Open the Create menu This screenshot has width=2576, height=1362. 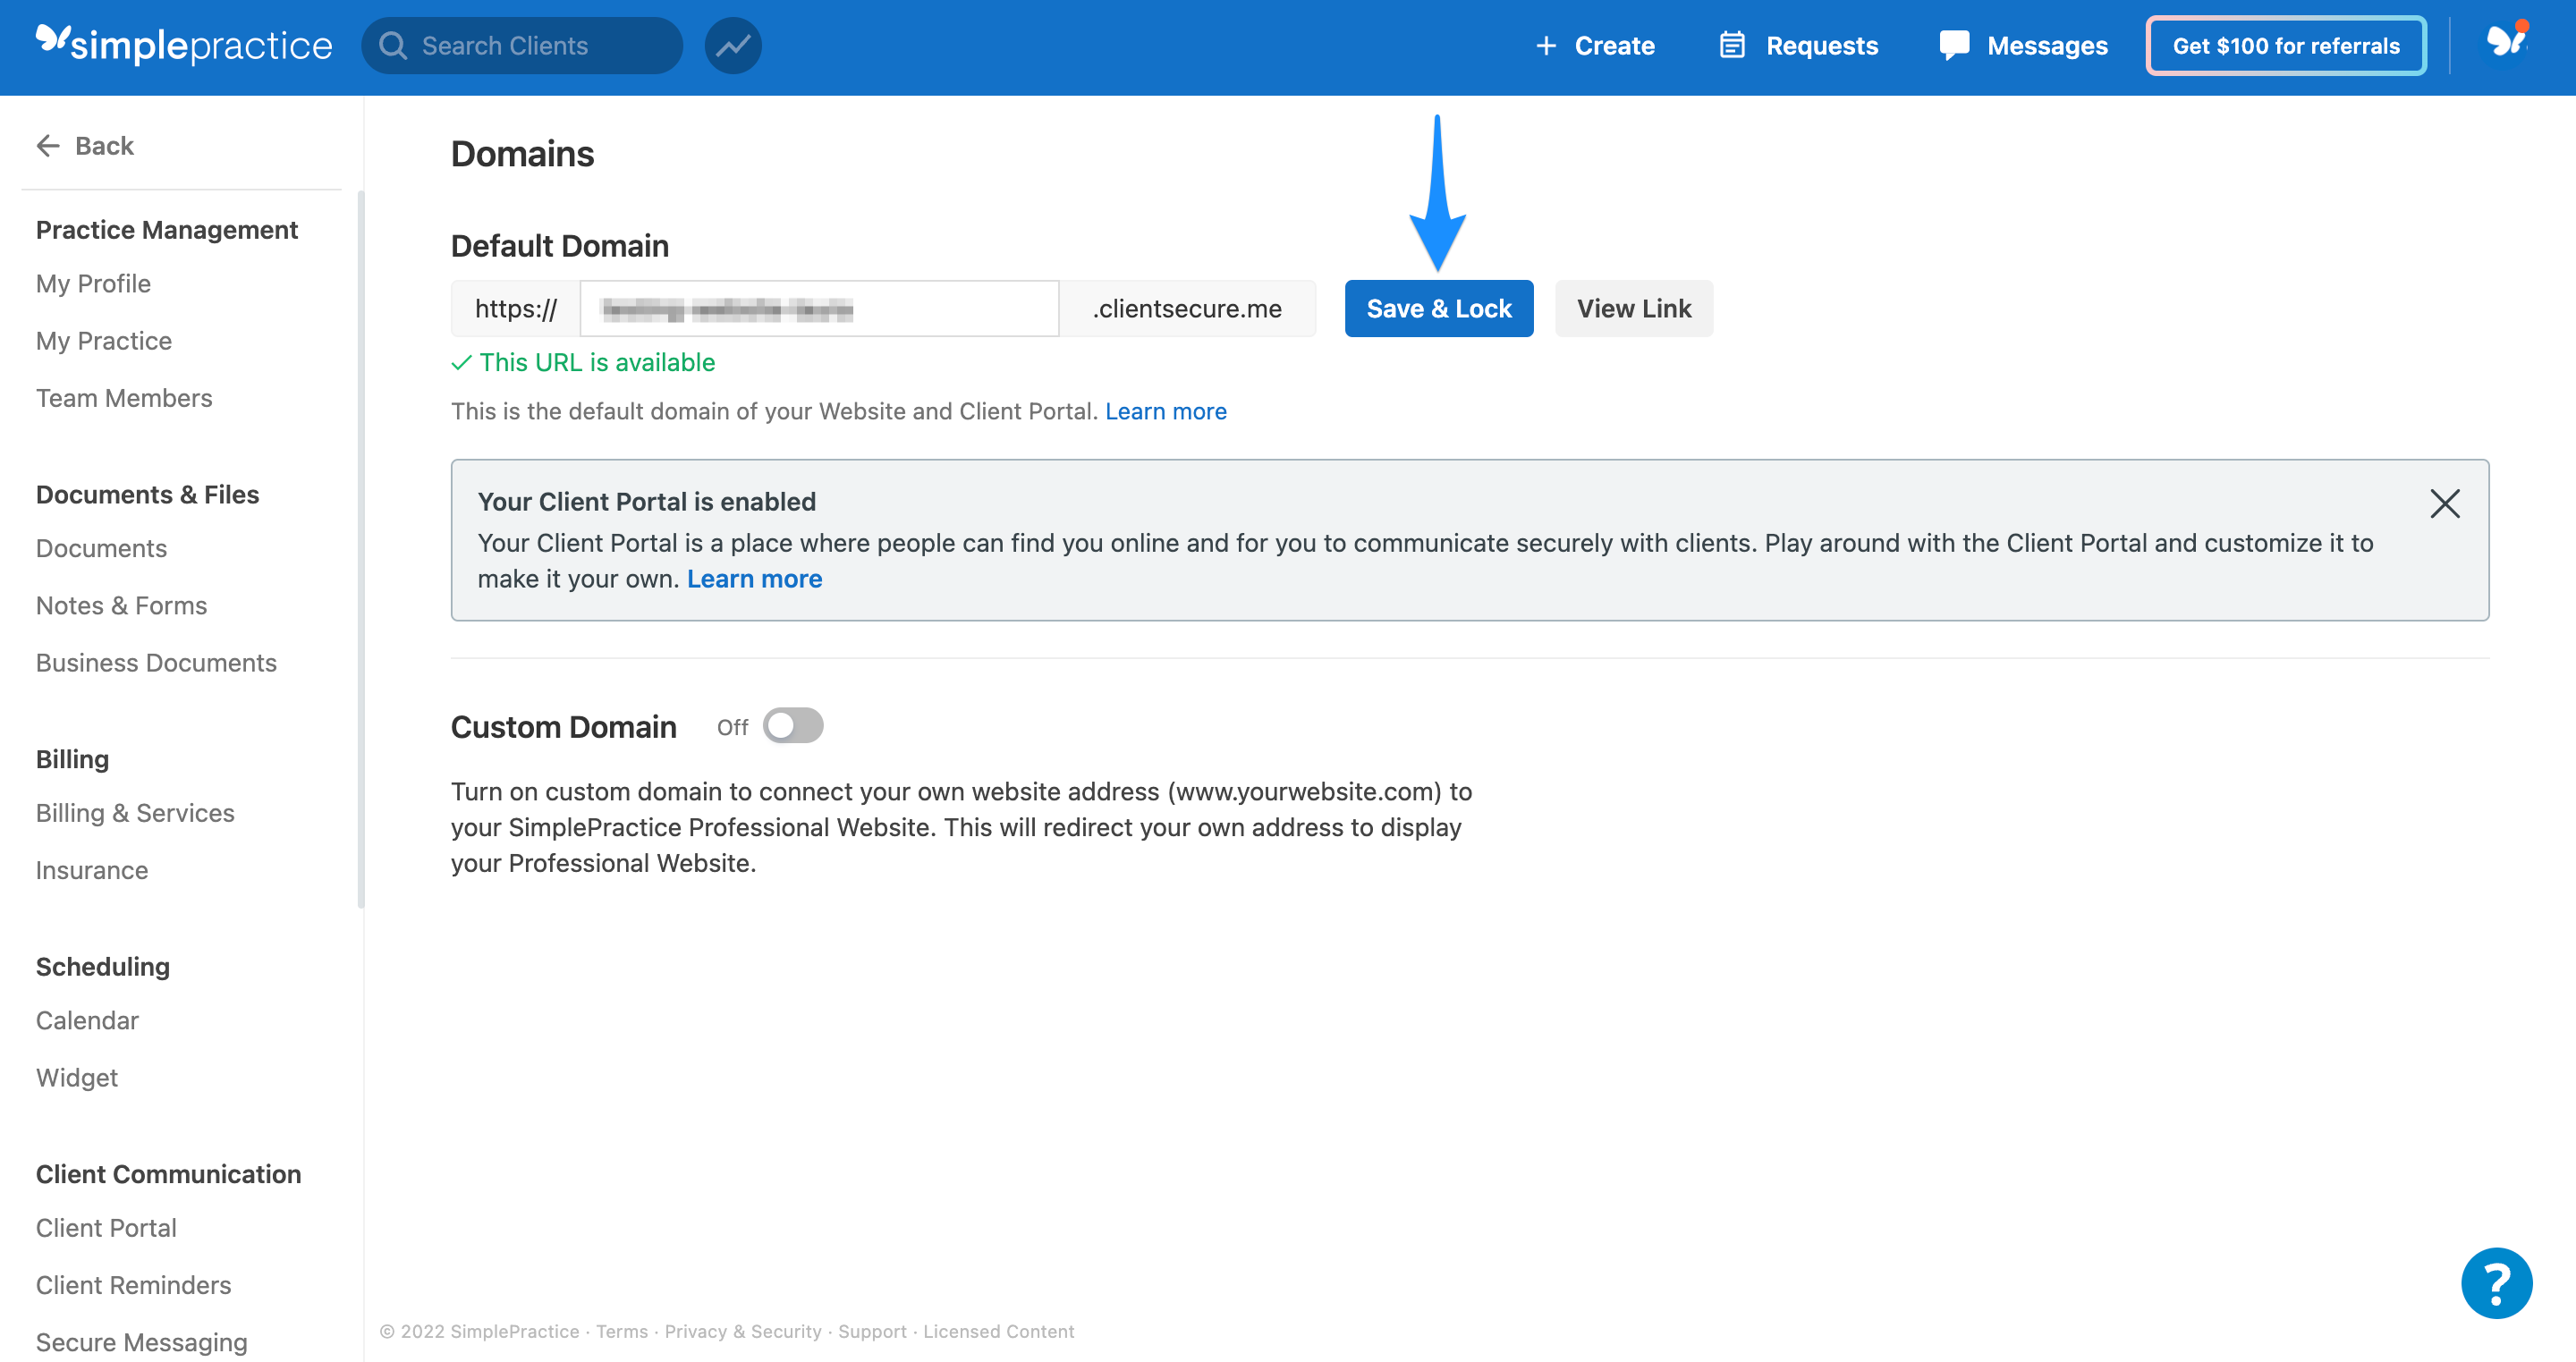click(1595, 46)
